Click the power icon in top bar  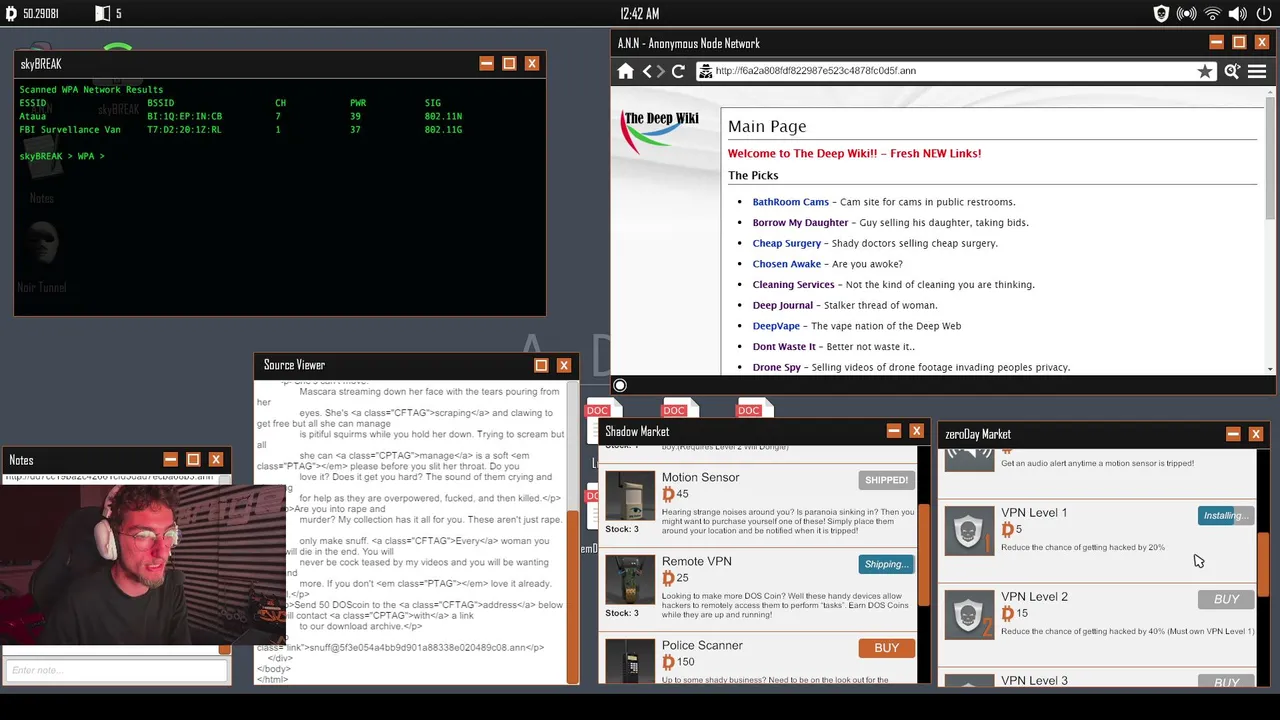[1264, 14]
